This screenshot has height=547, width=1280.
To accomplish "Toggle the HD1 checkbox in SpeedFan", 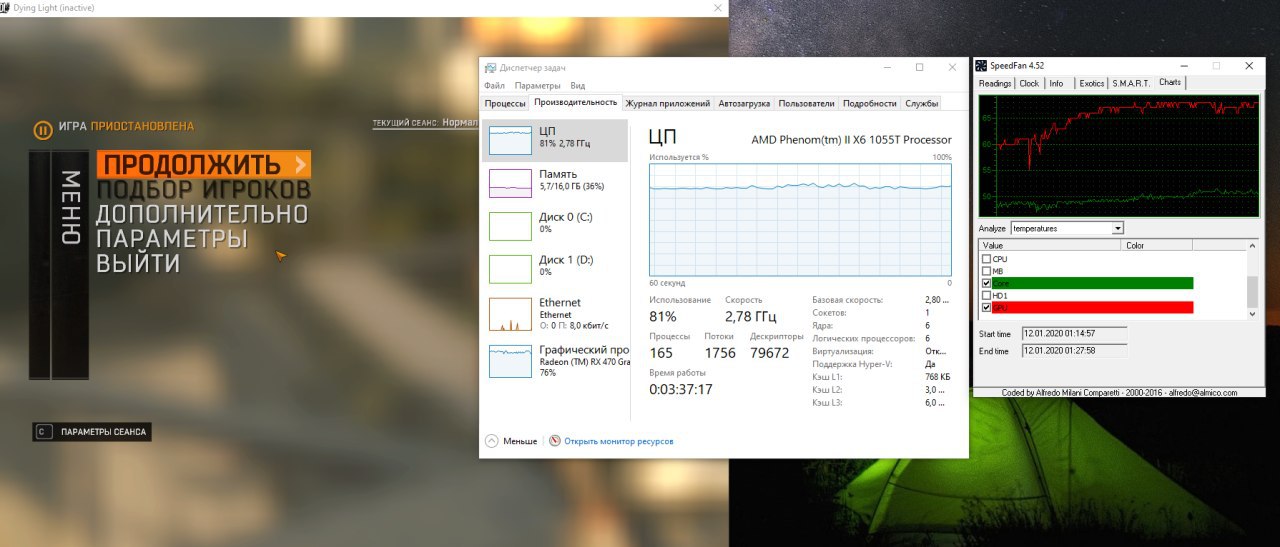I will click(987, 295).
